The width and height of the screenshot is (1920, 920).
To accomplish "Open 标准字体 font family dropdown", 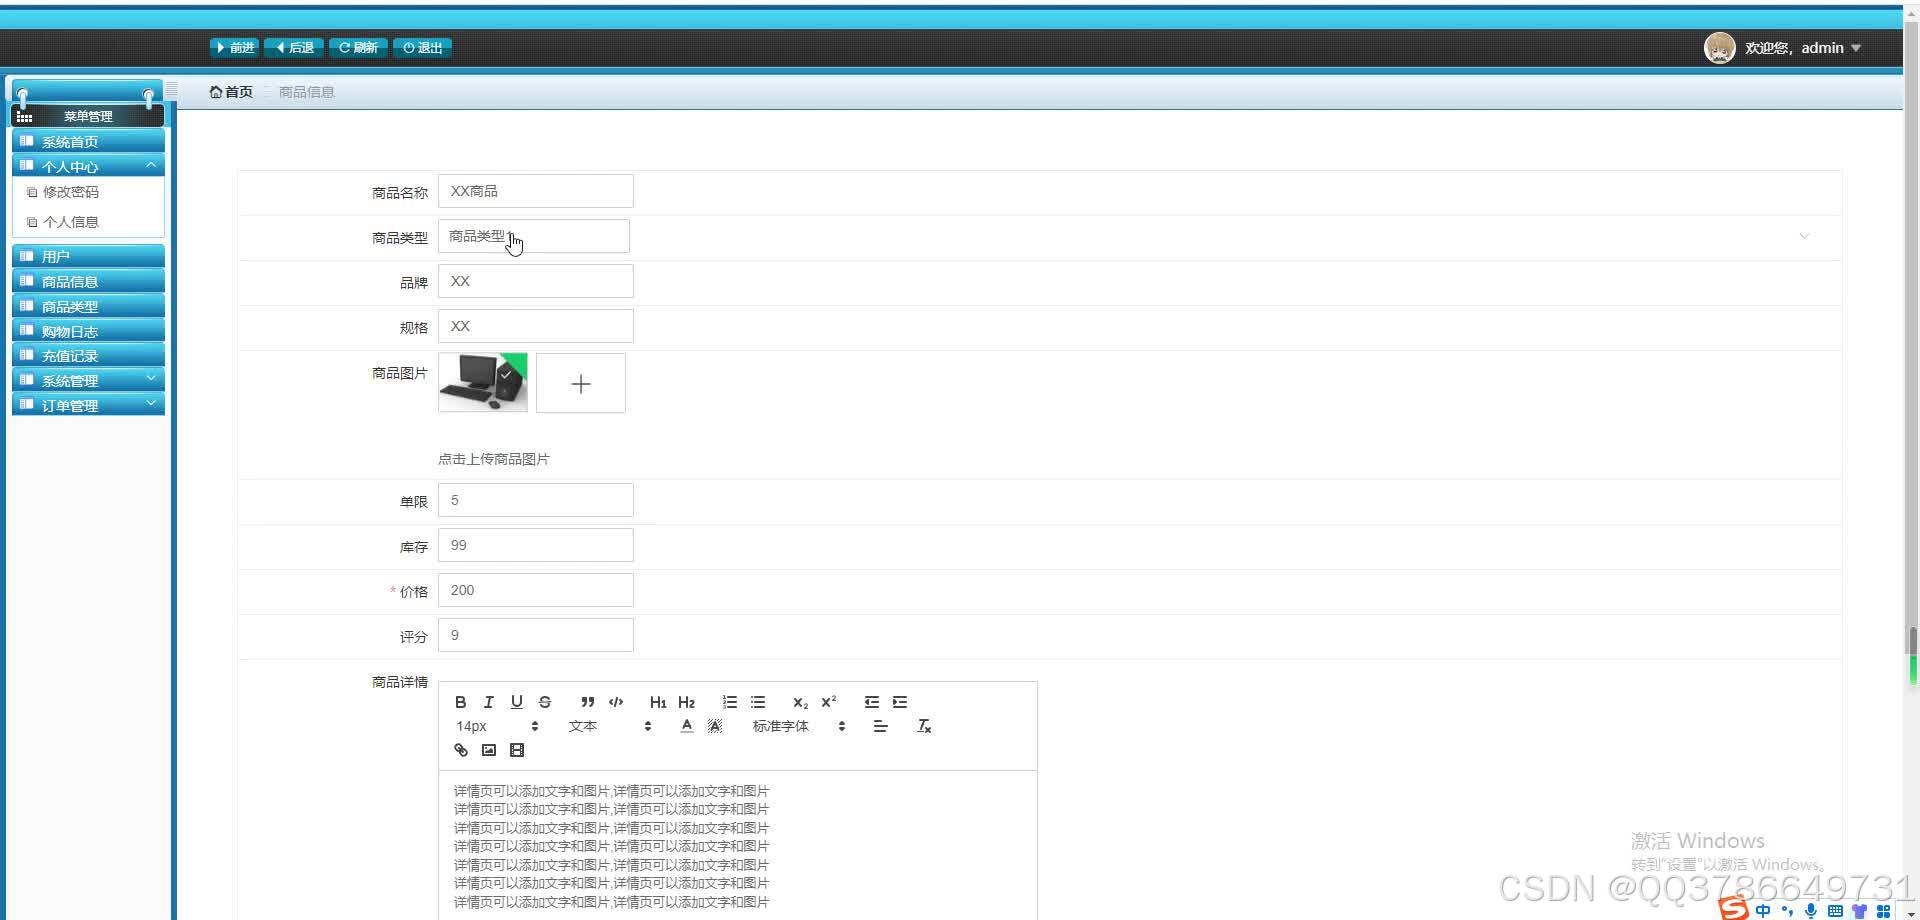I will tap(799, 726).
